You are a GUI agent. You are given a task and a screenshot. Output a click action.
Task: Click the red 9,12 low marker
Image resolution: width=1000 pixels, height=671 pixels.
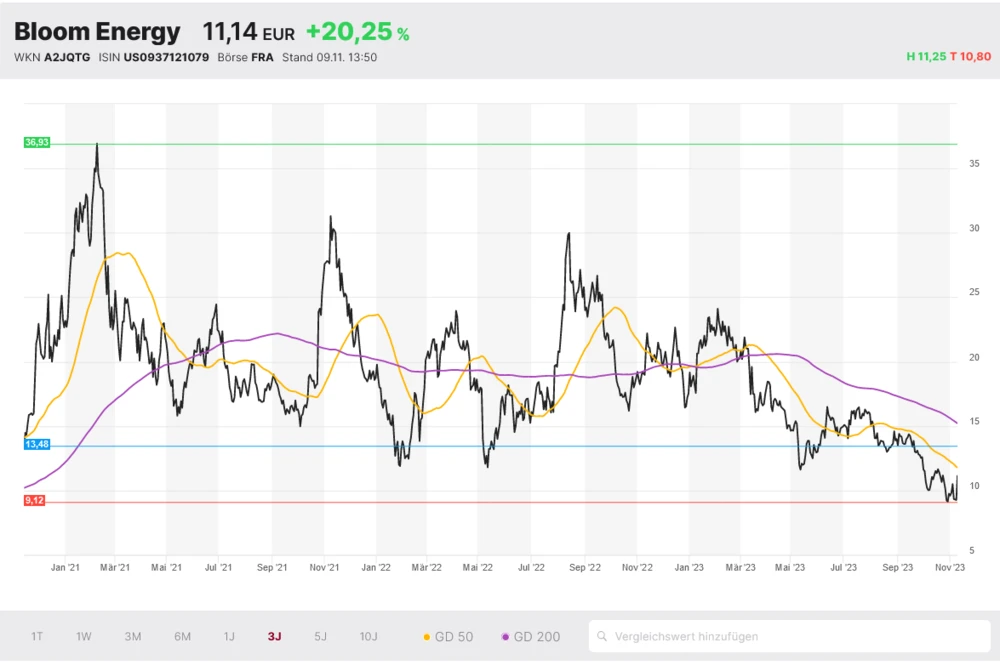(35, 500)
